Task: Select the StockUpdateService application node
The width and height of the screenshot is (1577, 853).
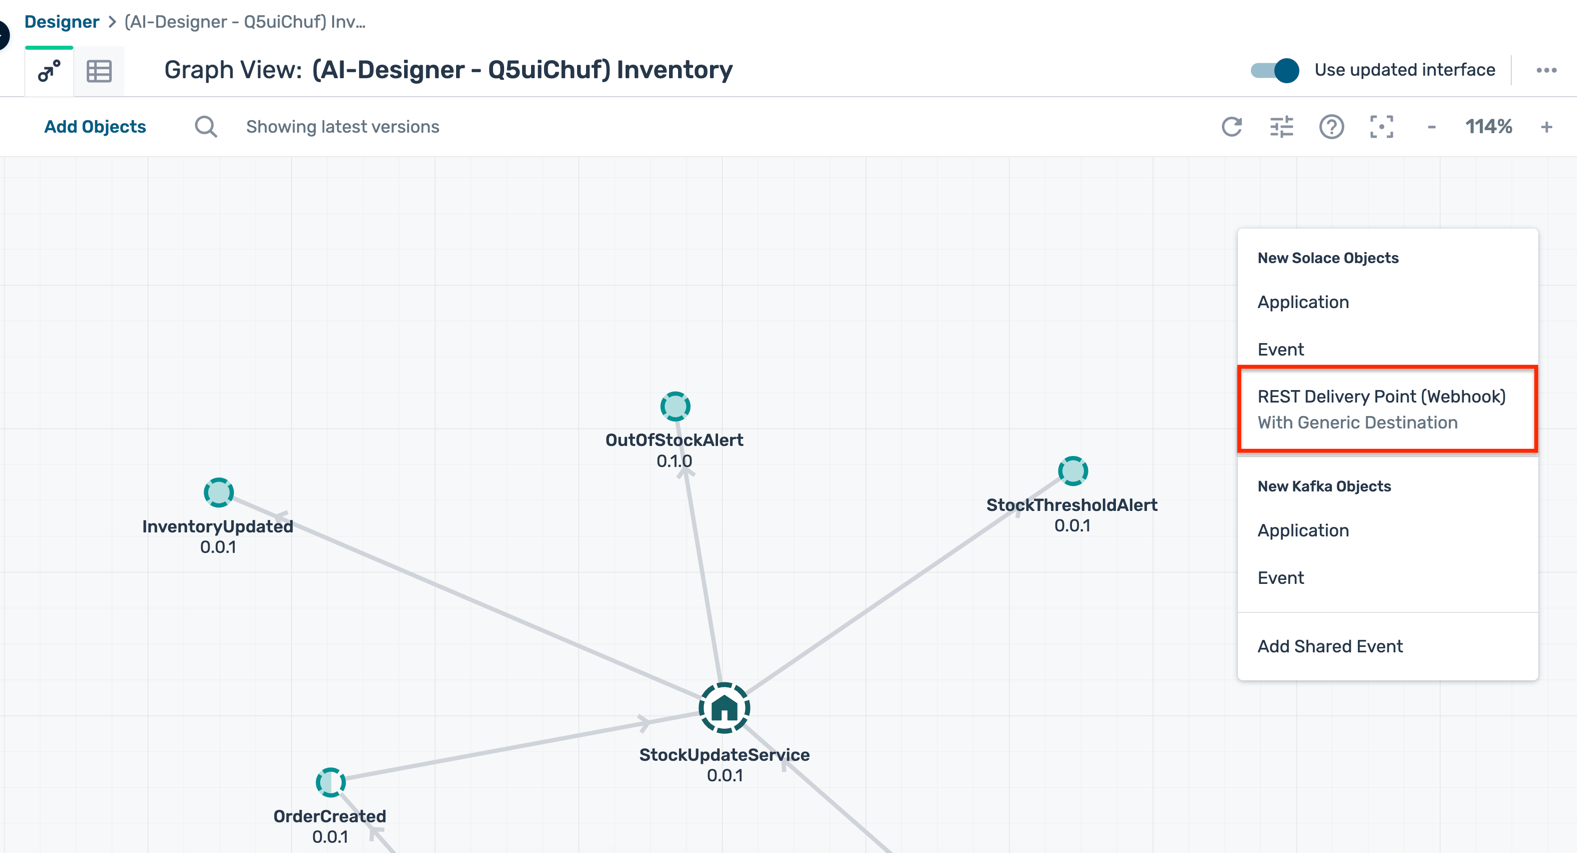Action: (x=724, y=709)
